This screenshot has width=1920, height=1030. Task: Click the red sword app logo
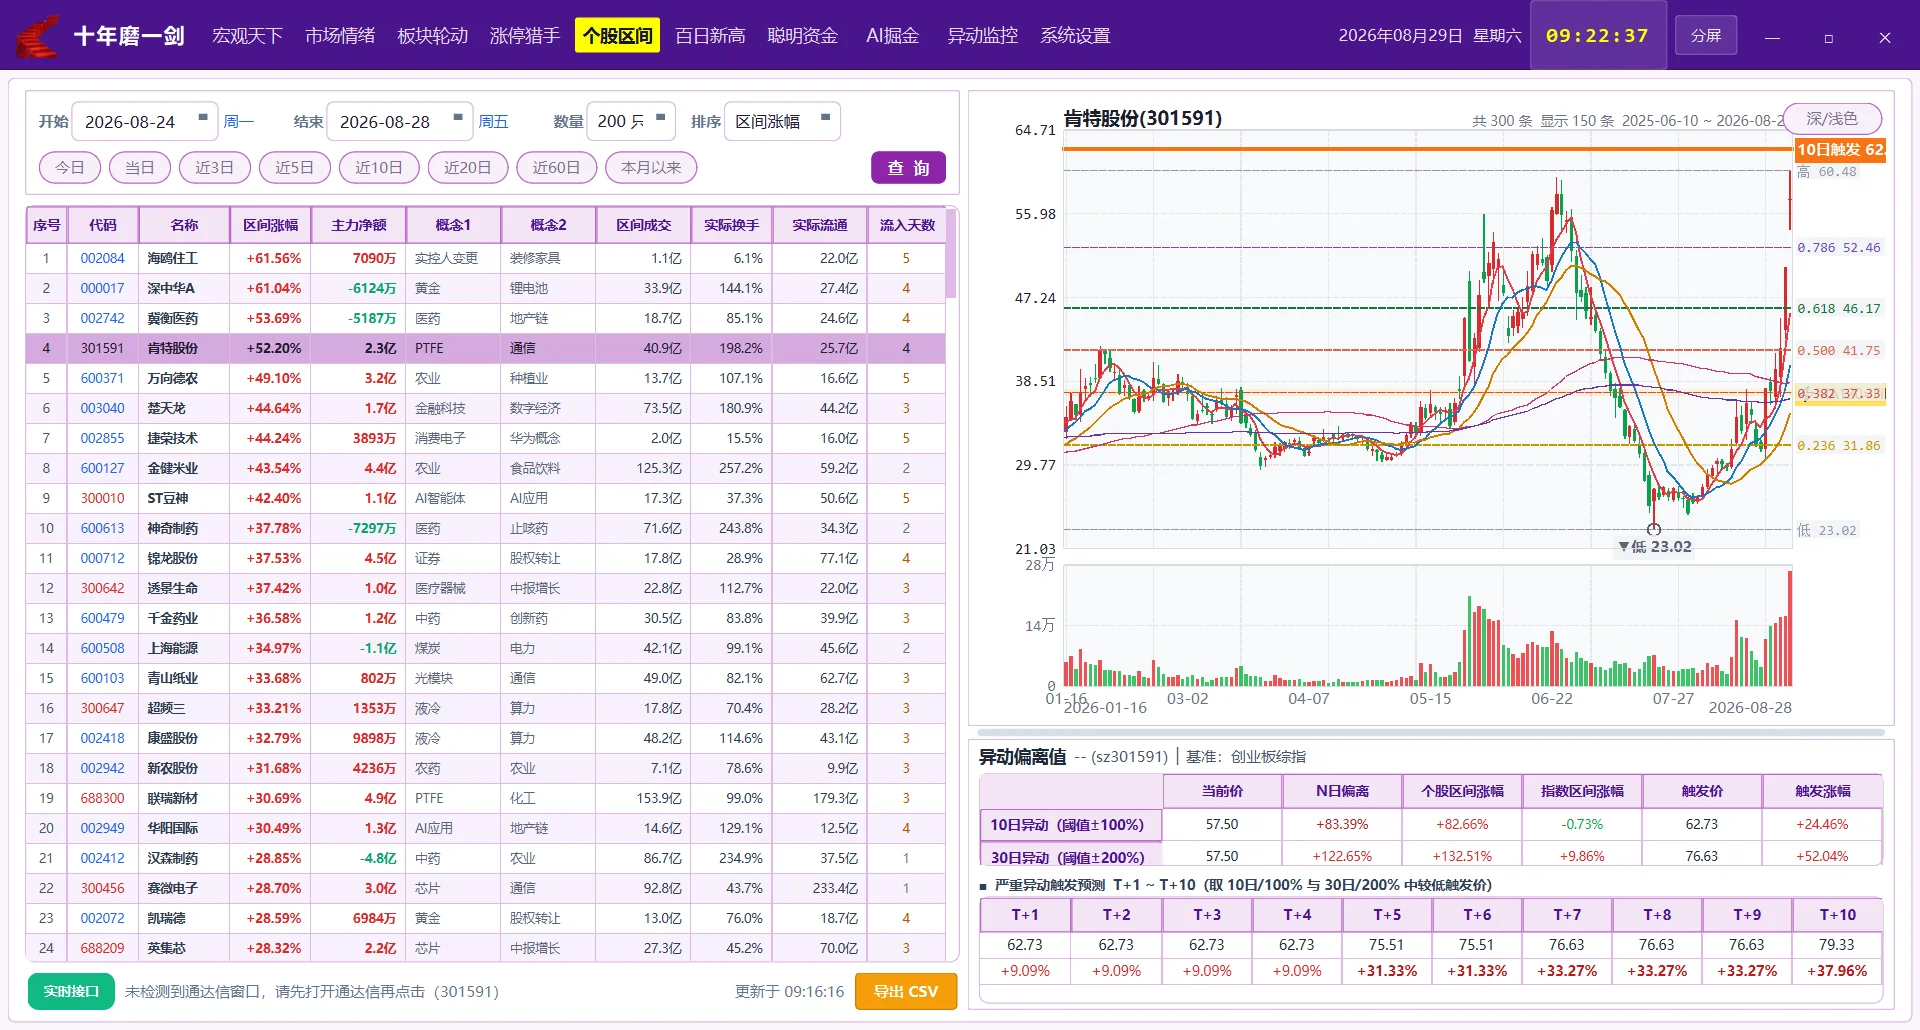click(x=37, y=36)
